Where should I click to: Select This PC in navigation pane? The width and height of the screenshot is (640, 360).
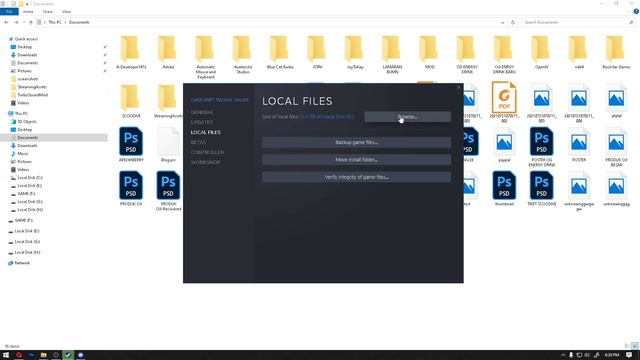(x=21, y=113)
